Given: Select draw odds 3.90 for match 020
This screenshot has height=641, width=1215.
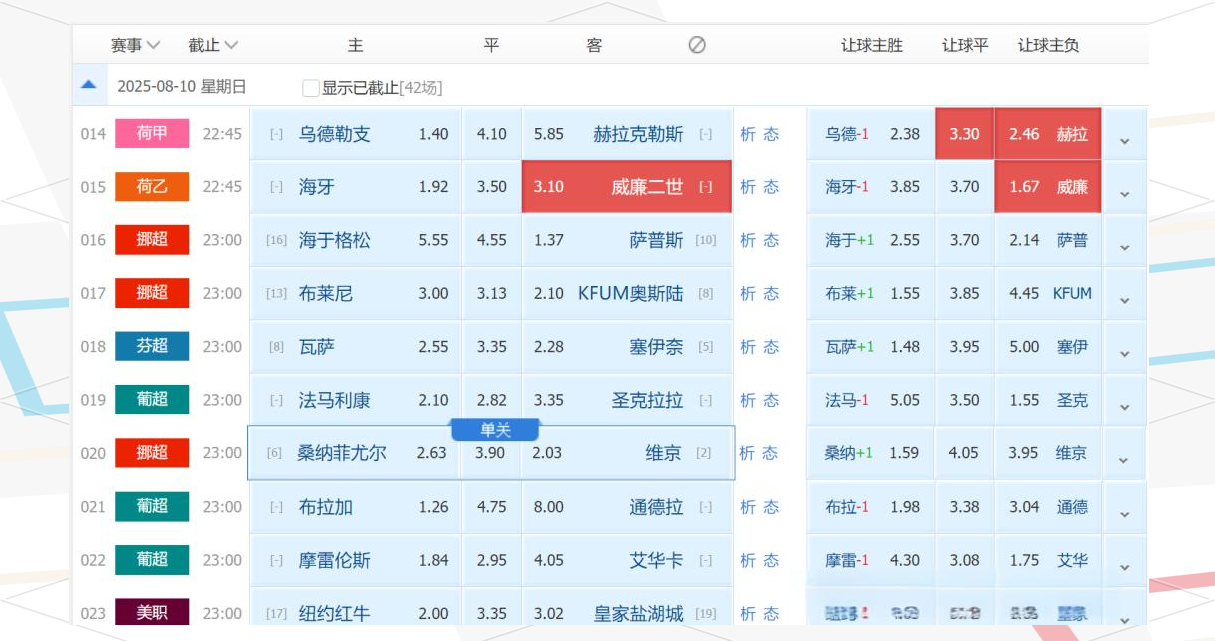Looking at the screenshot, I should (491, 453).
